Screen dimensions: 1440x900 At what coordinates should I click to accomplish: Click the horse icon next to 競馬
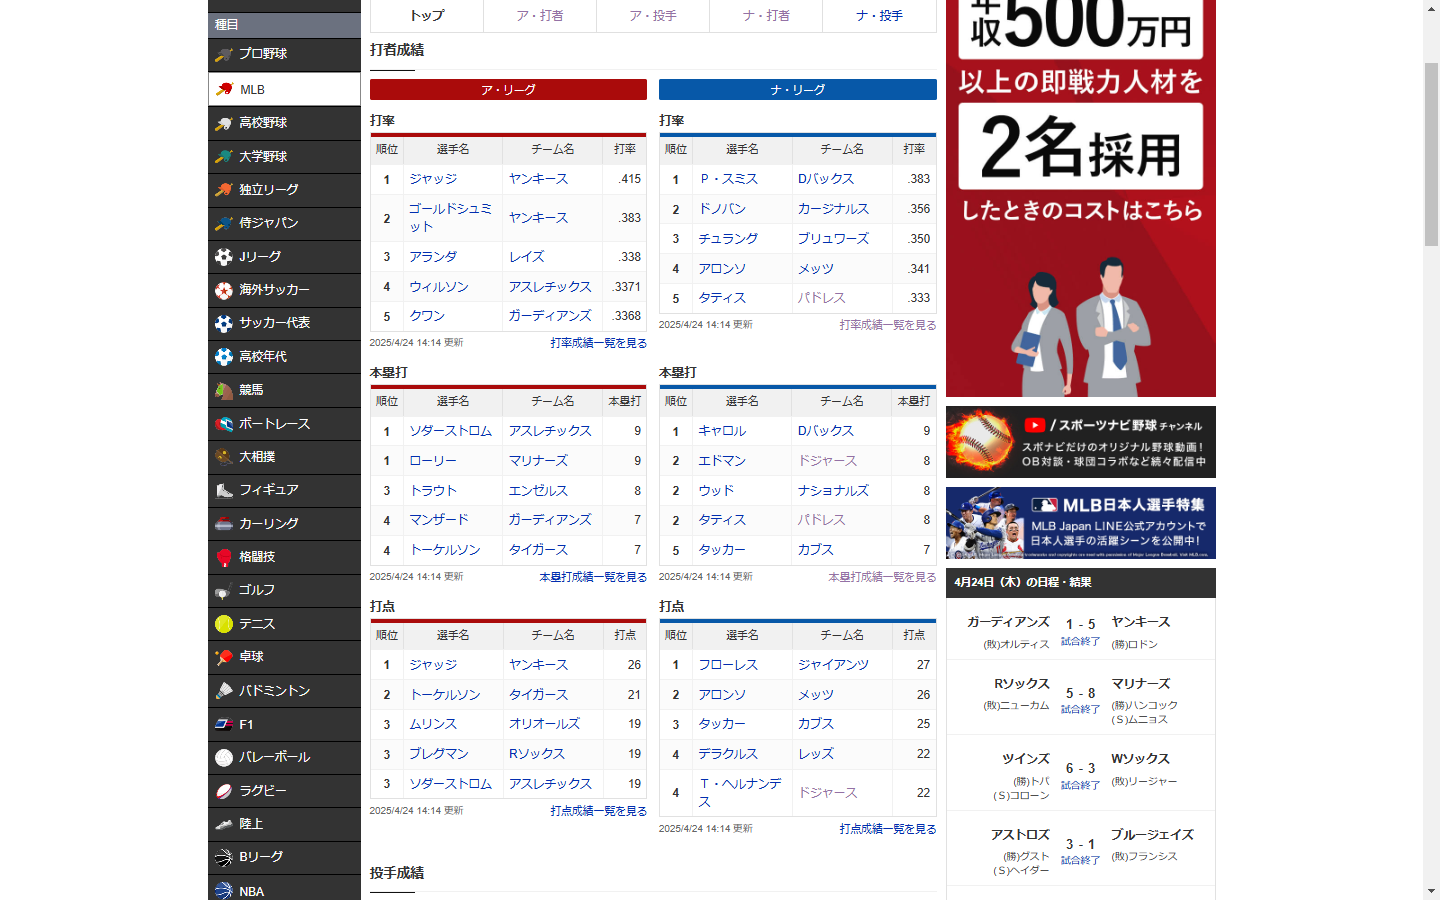[224, 390]
